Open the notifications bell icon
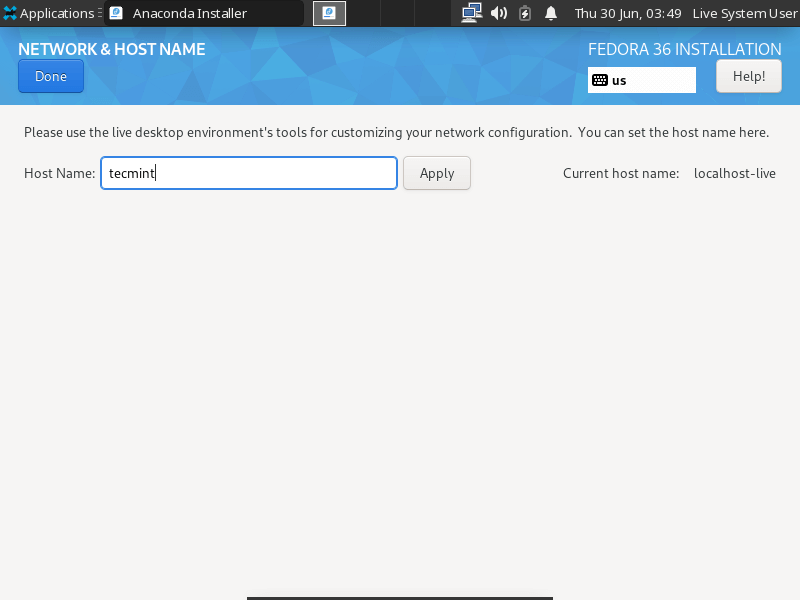Viewport: 800px width, 600px height. (x=551, y=13)
